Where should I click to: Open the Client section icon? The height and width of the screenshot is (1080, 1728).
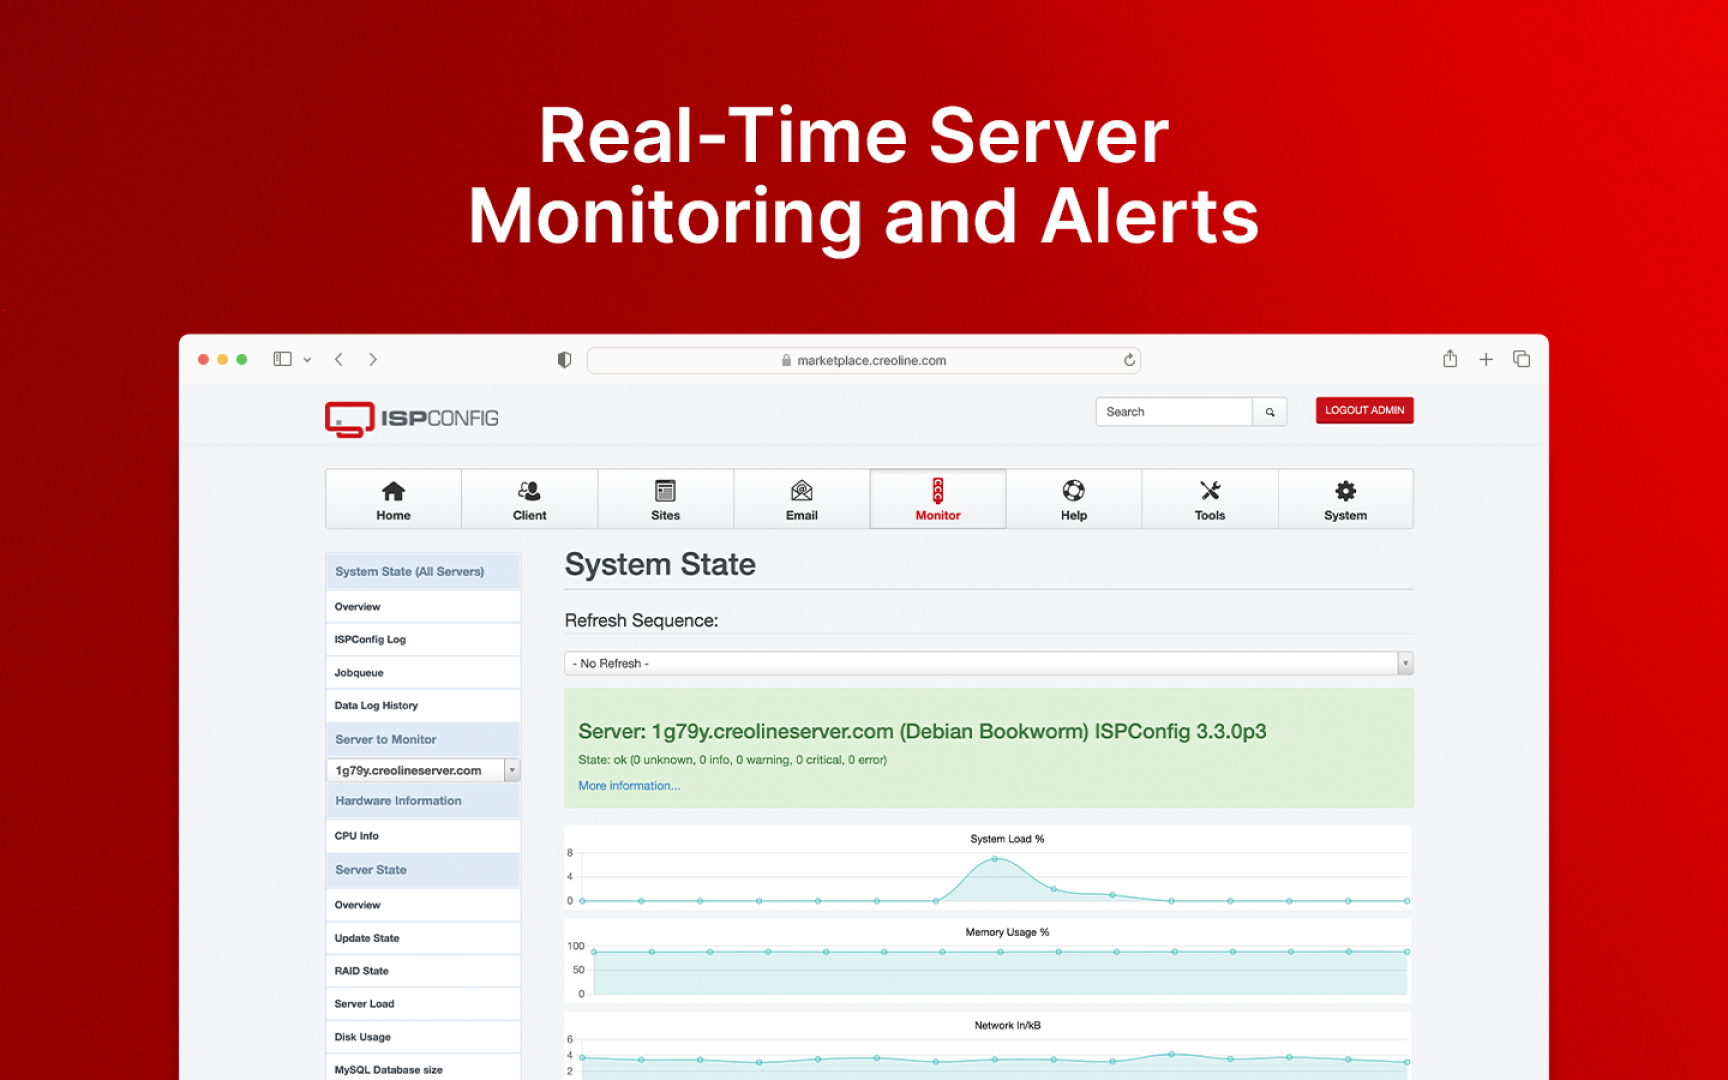pyautogui.click(x=529, y=491)
